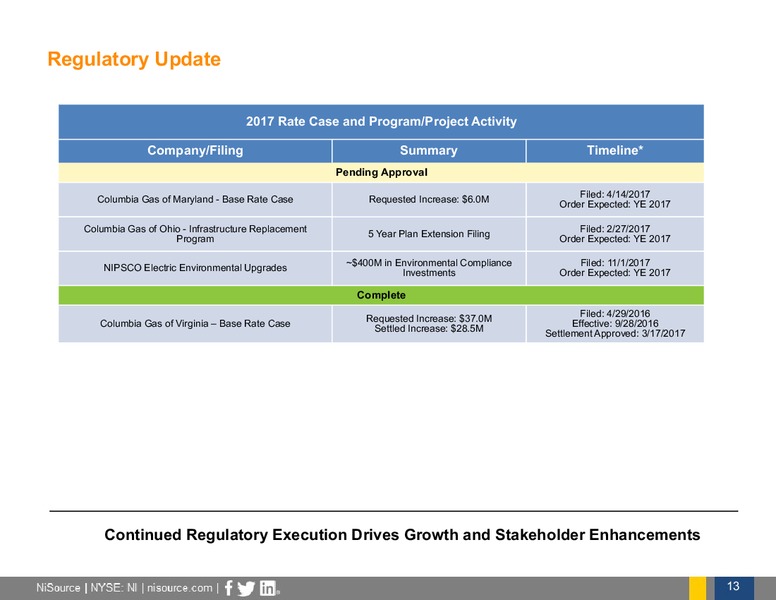776x600 pixels.
Task: Click the 'Pending Approval' section row
Action: [x=381, y=173]
